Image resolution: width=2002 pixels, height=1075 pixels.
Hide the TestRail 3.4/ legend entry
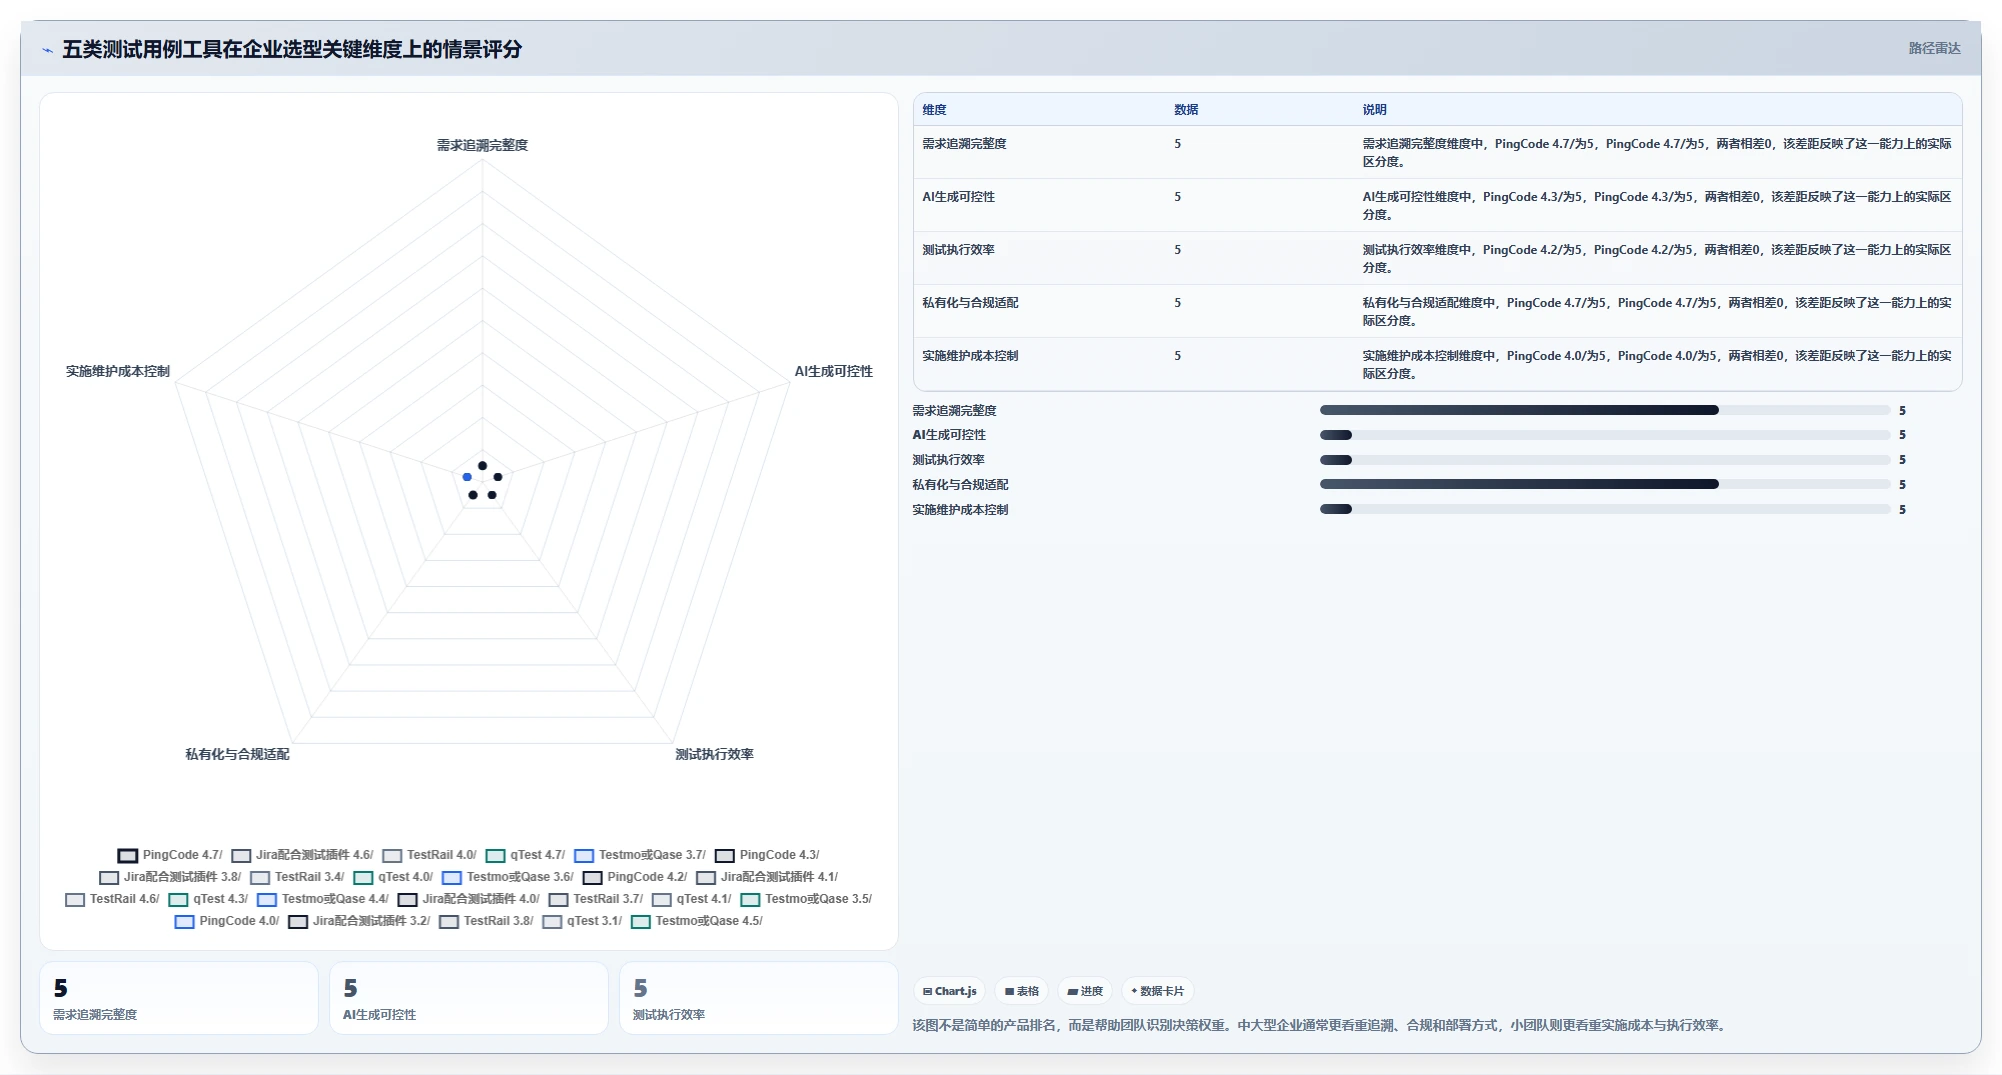coord(297,877)
